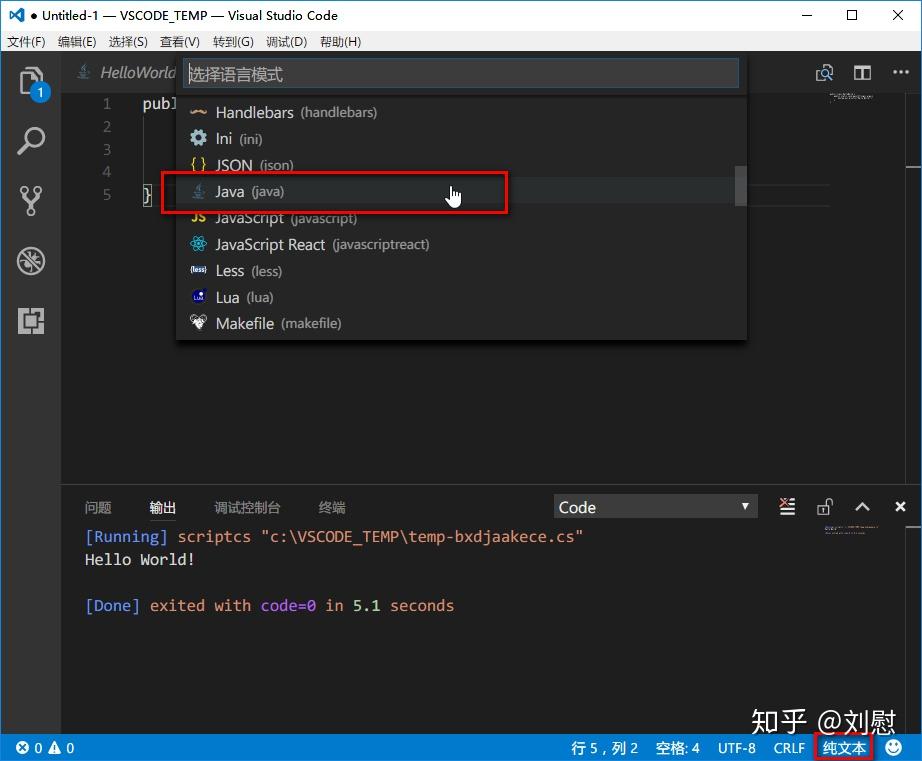This screenshot has width=922, height=761.
Task: Click line number 3 in the editor gutter
Action: (x=107, y=149)
